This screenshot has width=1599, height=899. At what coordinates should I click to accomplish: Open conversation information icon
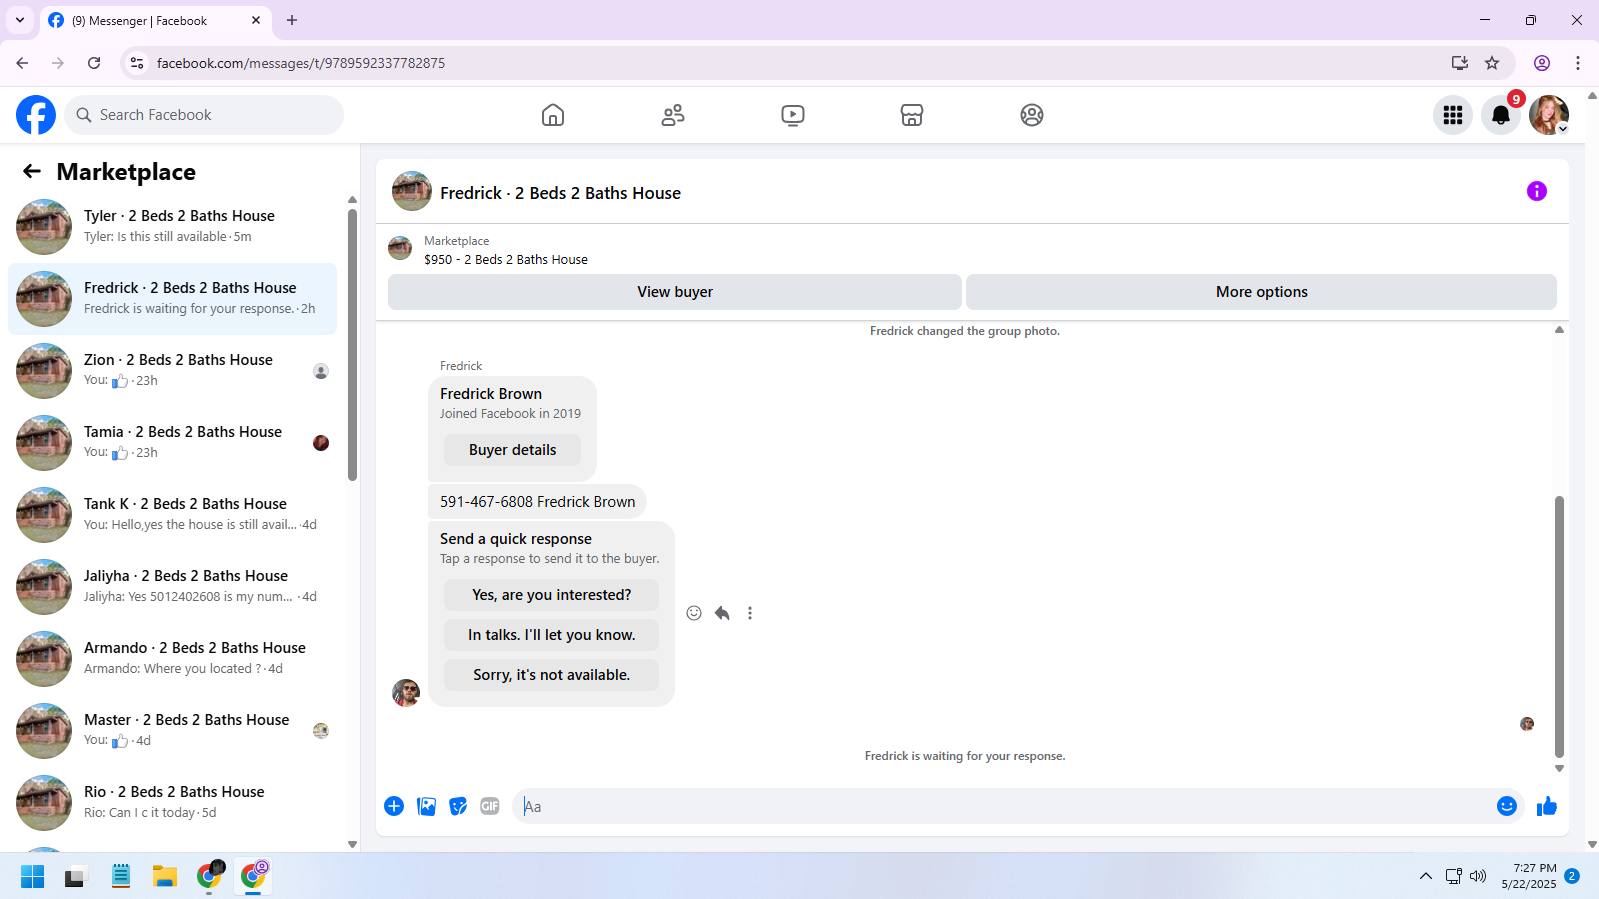pos(1537,191)
